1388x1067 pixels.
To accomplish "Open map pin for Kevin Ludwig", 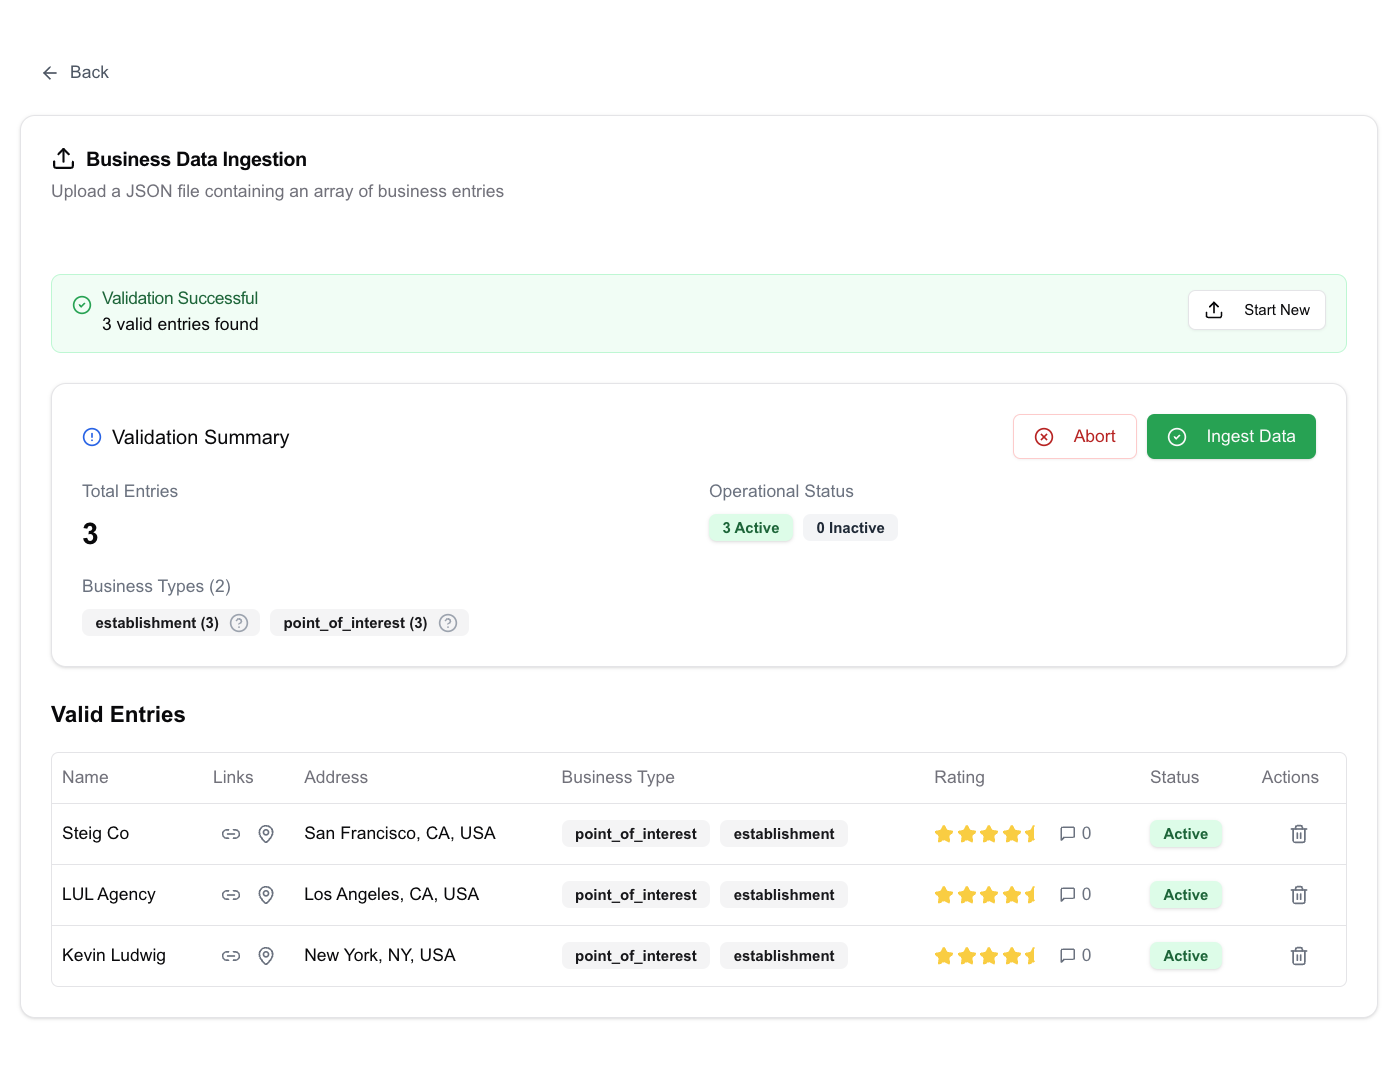I will click(x=266, y=956).
